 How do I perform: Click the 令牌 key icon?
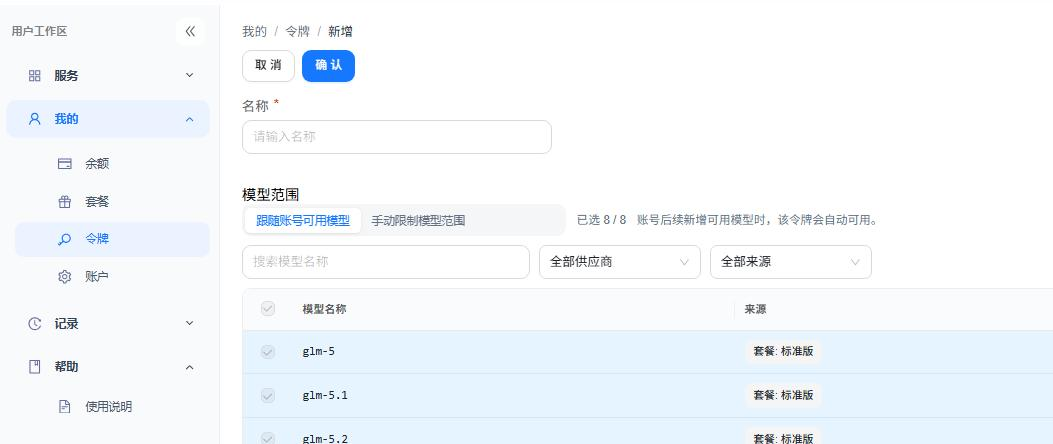click(x=64, y=239)
